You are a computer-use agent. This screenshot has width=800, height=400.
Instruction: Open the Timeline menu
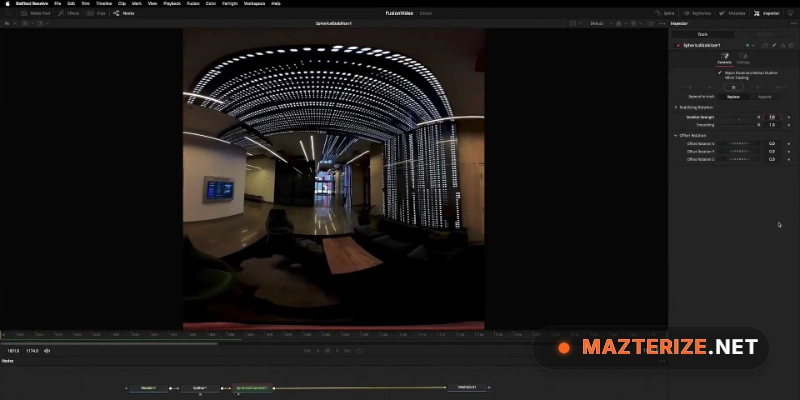pos(104,3)
